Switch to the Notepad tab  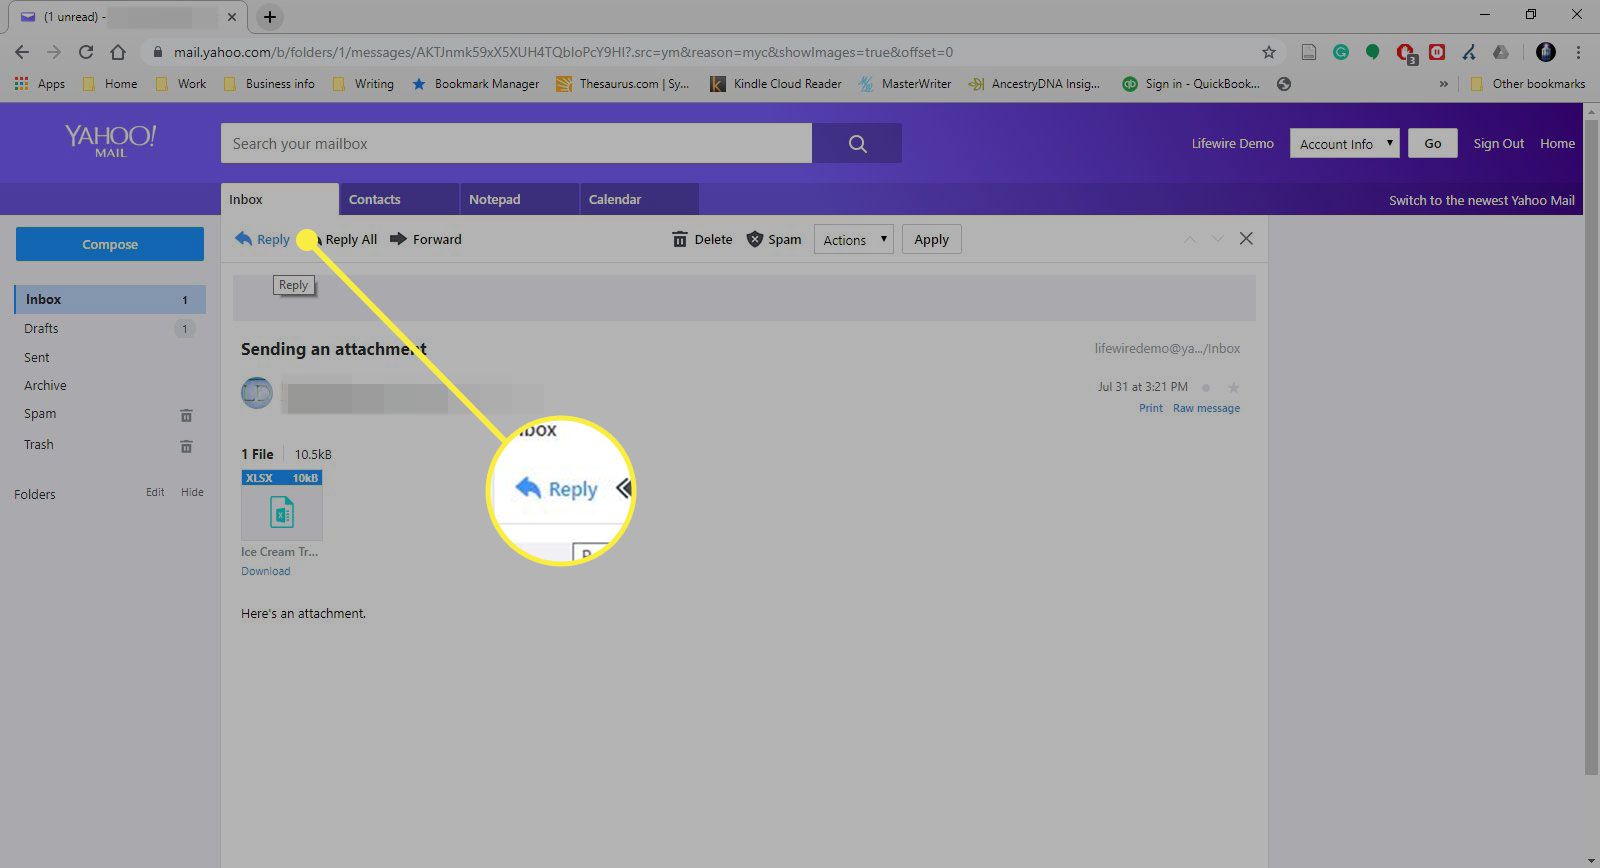(x=519, y=199)
